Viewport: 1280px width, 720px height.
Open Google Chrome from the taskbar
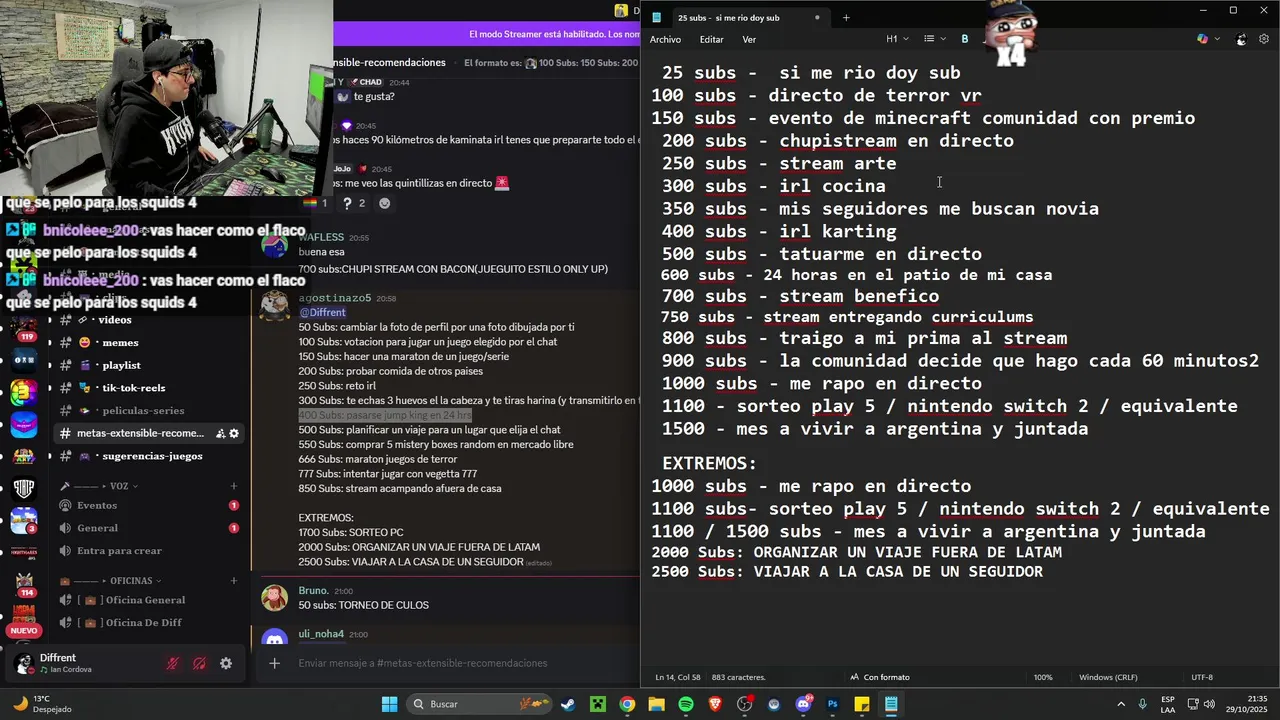click(627, 704)
